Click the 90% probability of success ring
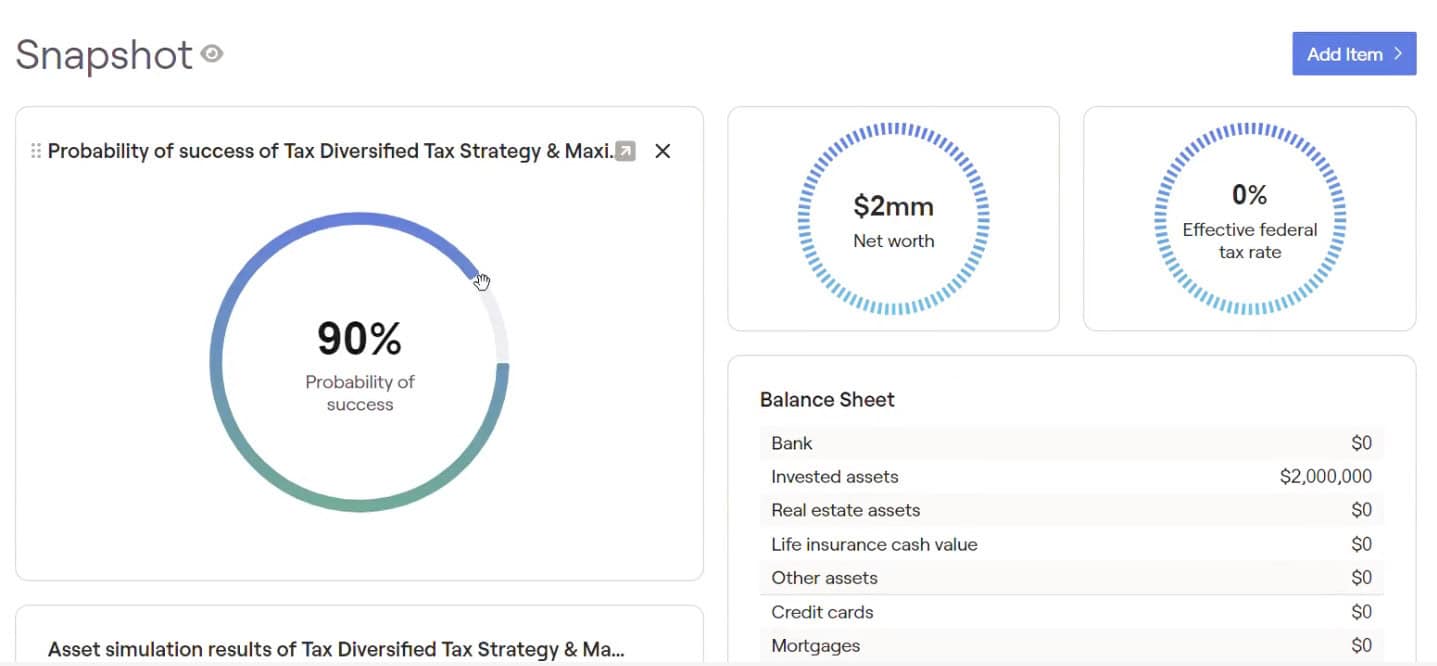 [359, 362]
